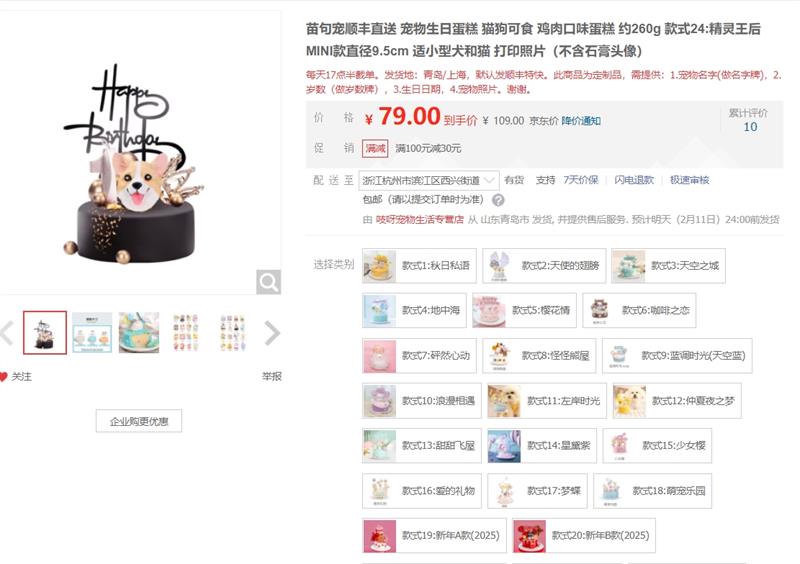Click the 满减 promotion tag

375,148
